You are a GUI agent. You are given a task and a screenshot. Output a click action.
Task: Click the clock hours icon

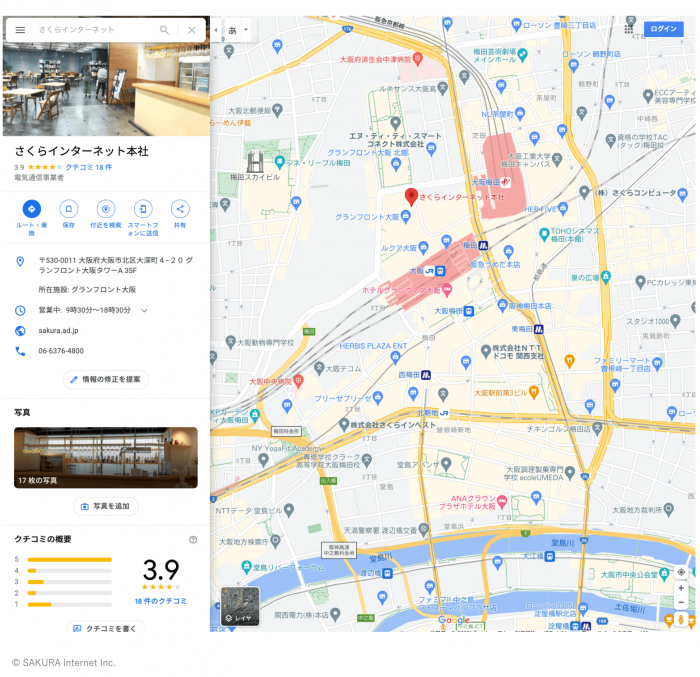[x=20, y=310]
